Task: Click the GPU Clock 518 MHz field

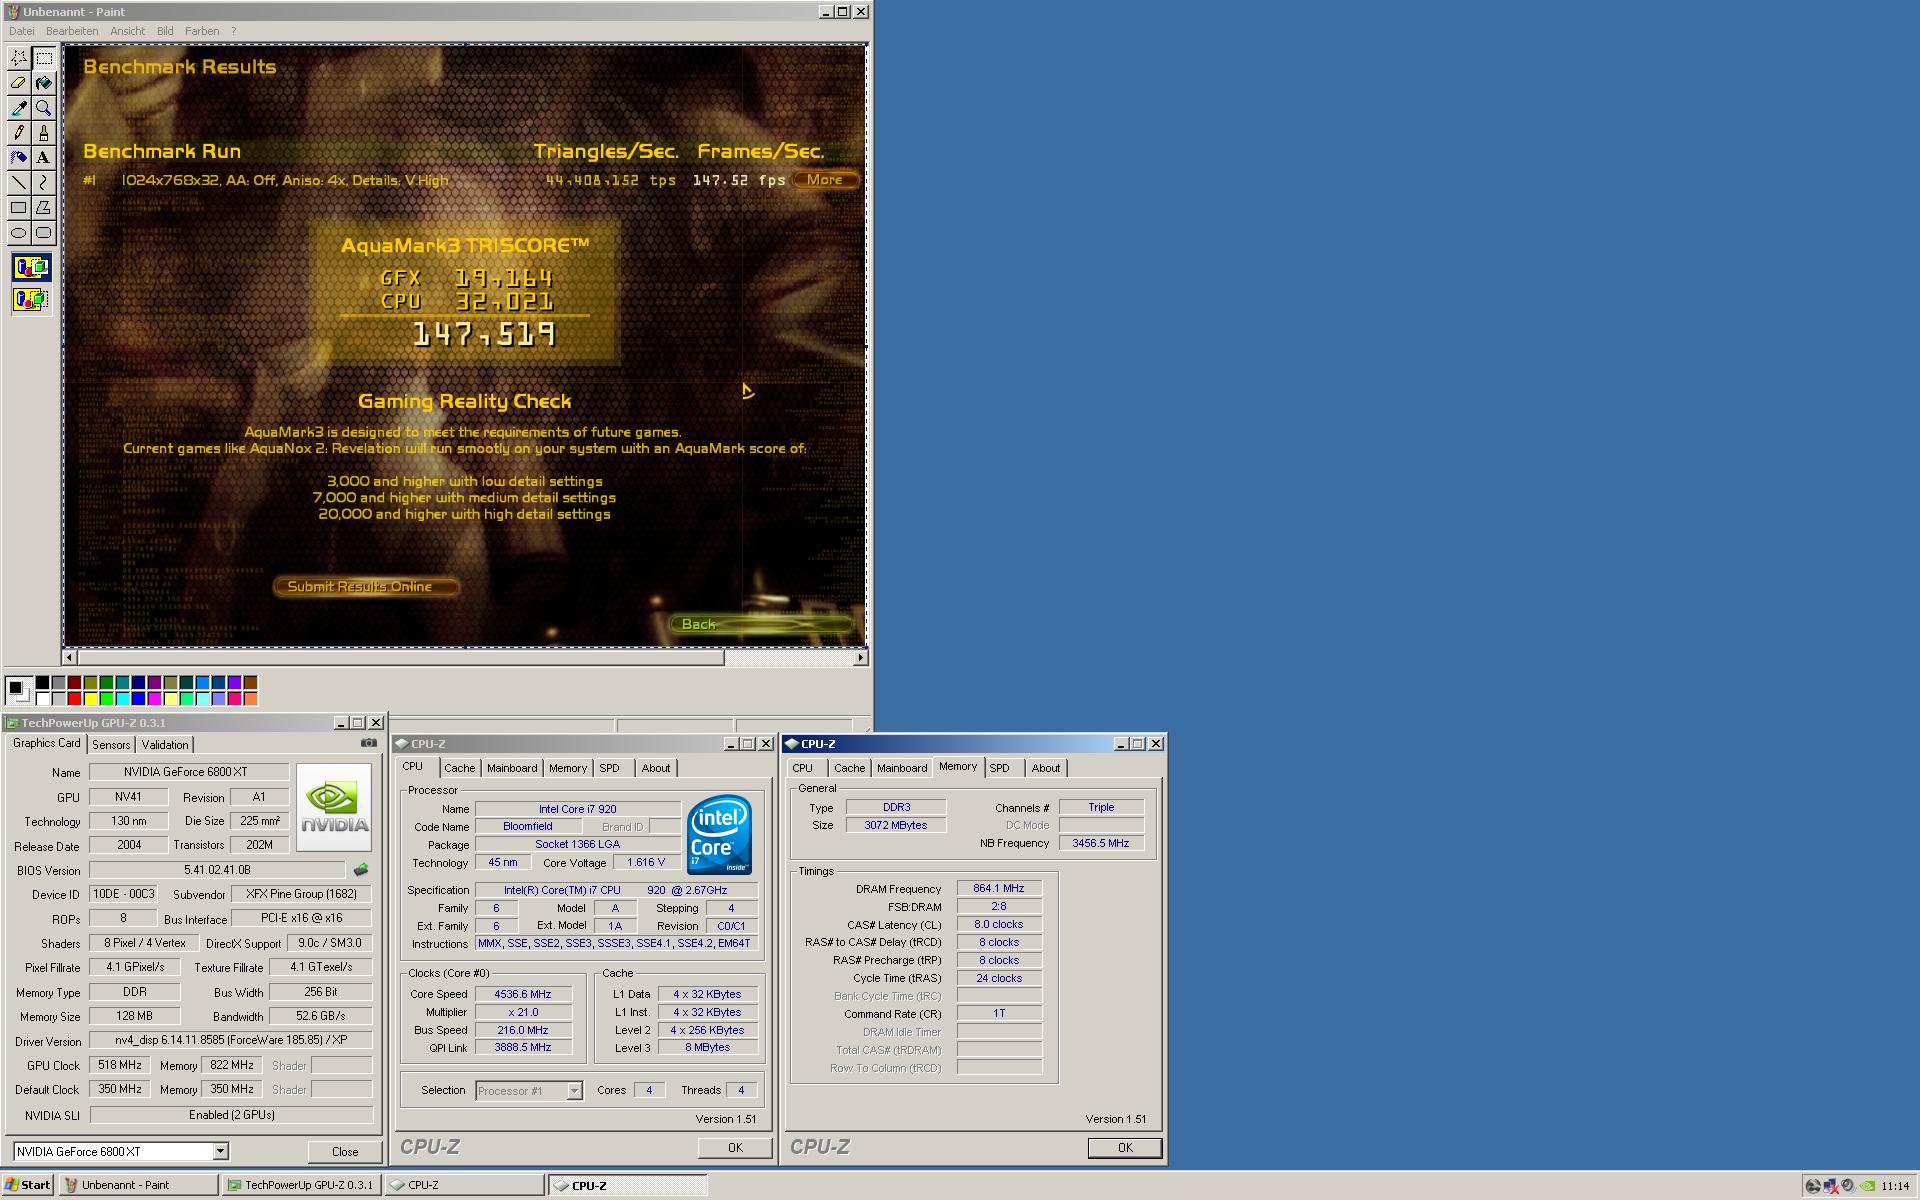Action: tap(120, 1065)
